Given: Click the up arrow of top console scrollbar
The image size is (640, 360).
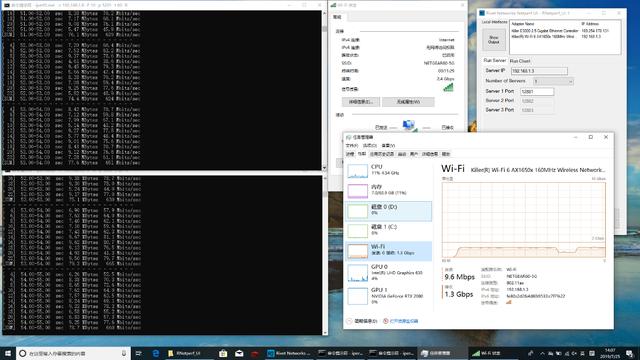Looking at the screenshot, I should (324, 13).
